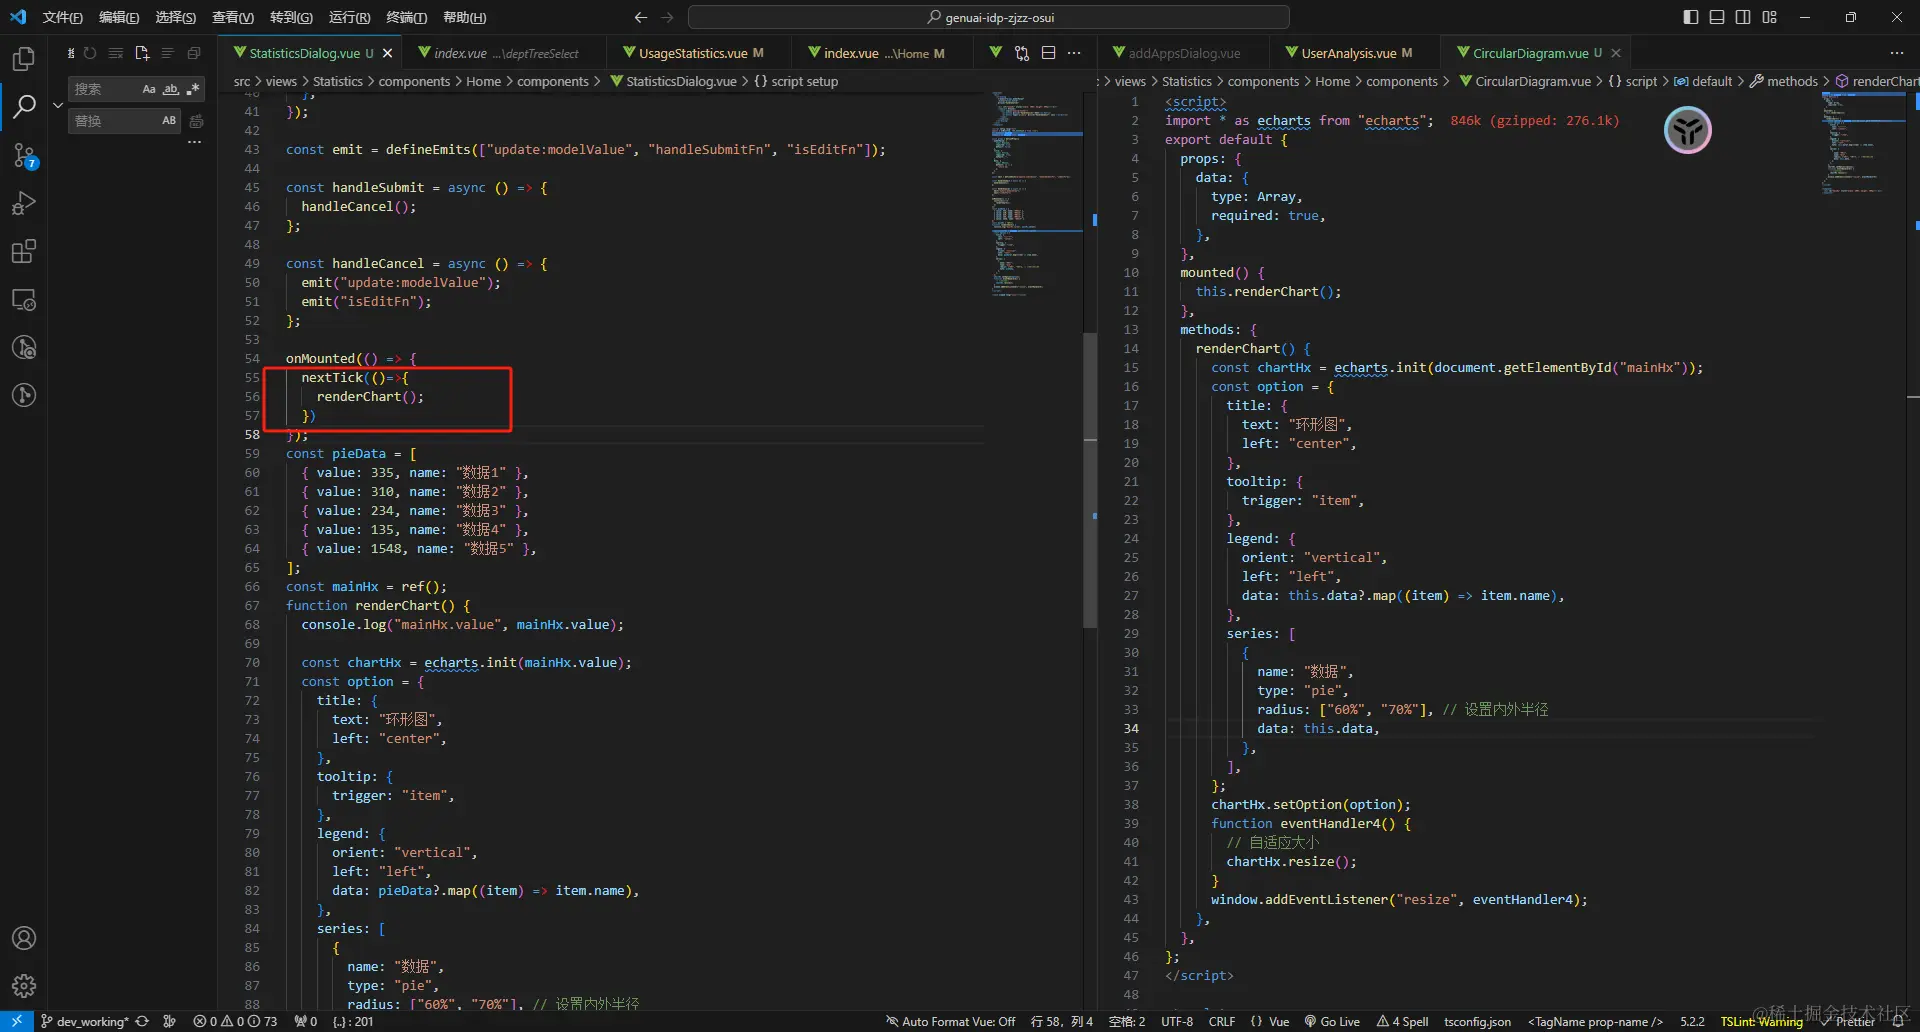Open Source Control view with pending changes

(24, 155)
